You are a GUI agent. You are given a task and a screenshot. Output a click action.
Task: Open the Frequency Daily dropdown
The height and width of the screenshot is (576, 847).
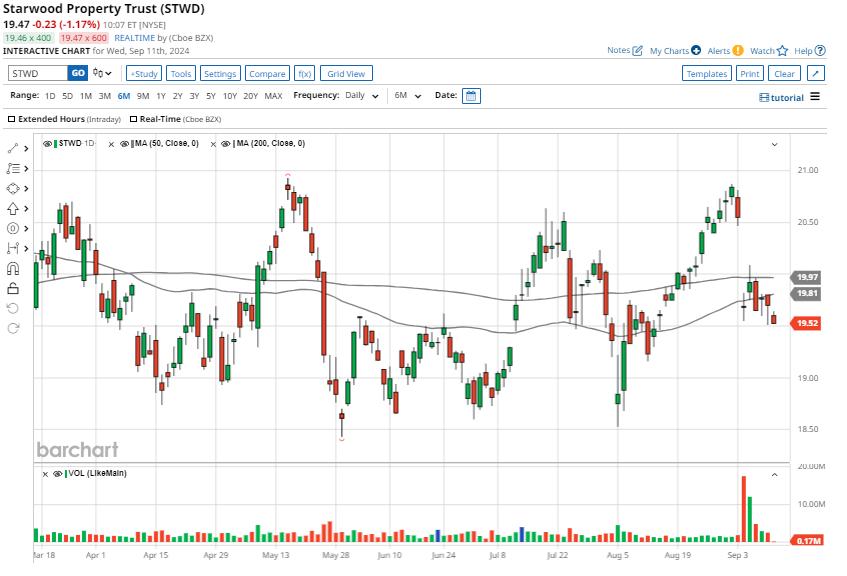point(362,96)
